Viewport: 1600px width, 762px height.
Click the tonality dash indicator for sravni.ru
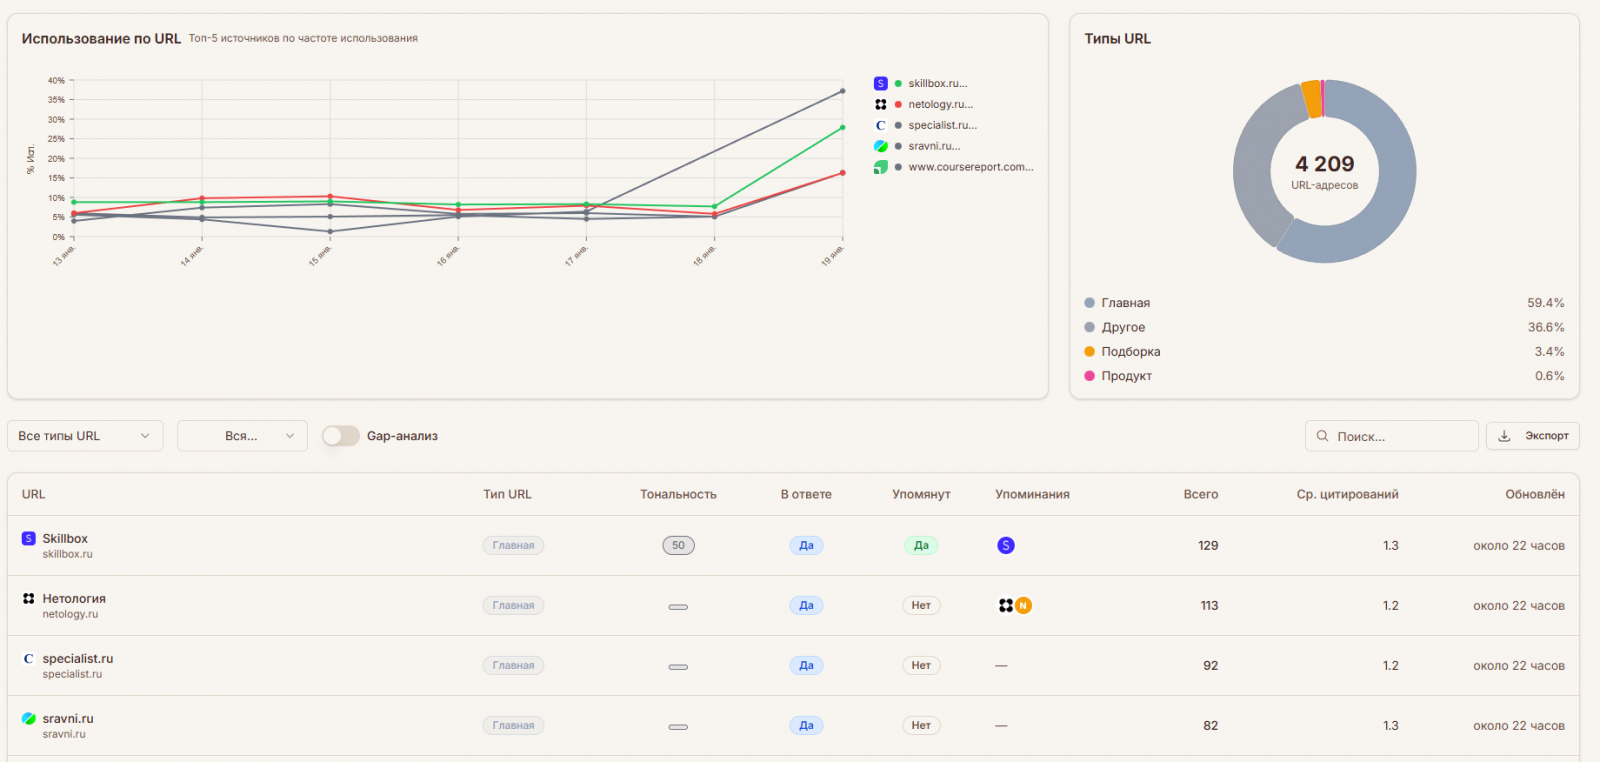[x=678, y=727]
